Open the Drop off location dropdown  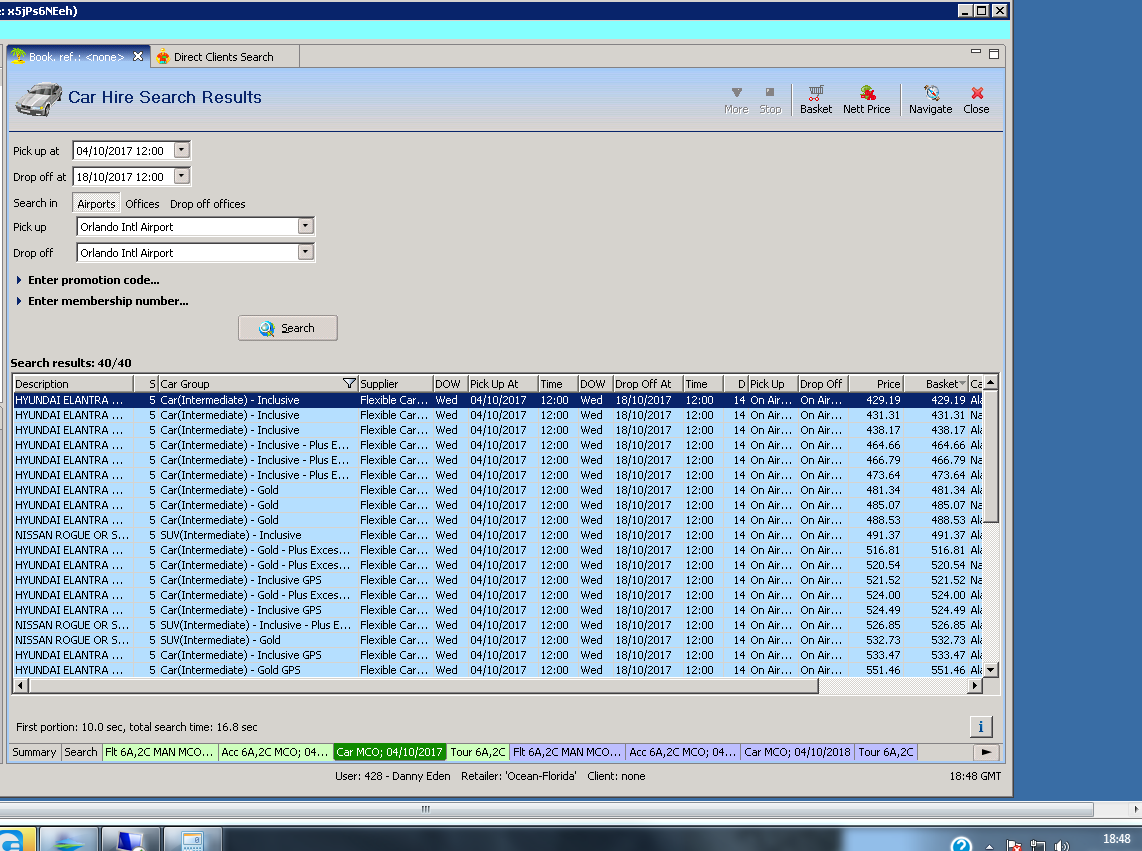click(306, 253)
